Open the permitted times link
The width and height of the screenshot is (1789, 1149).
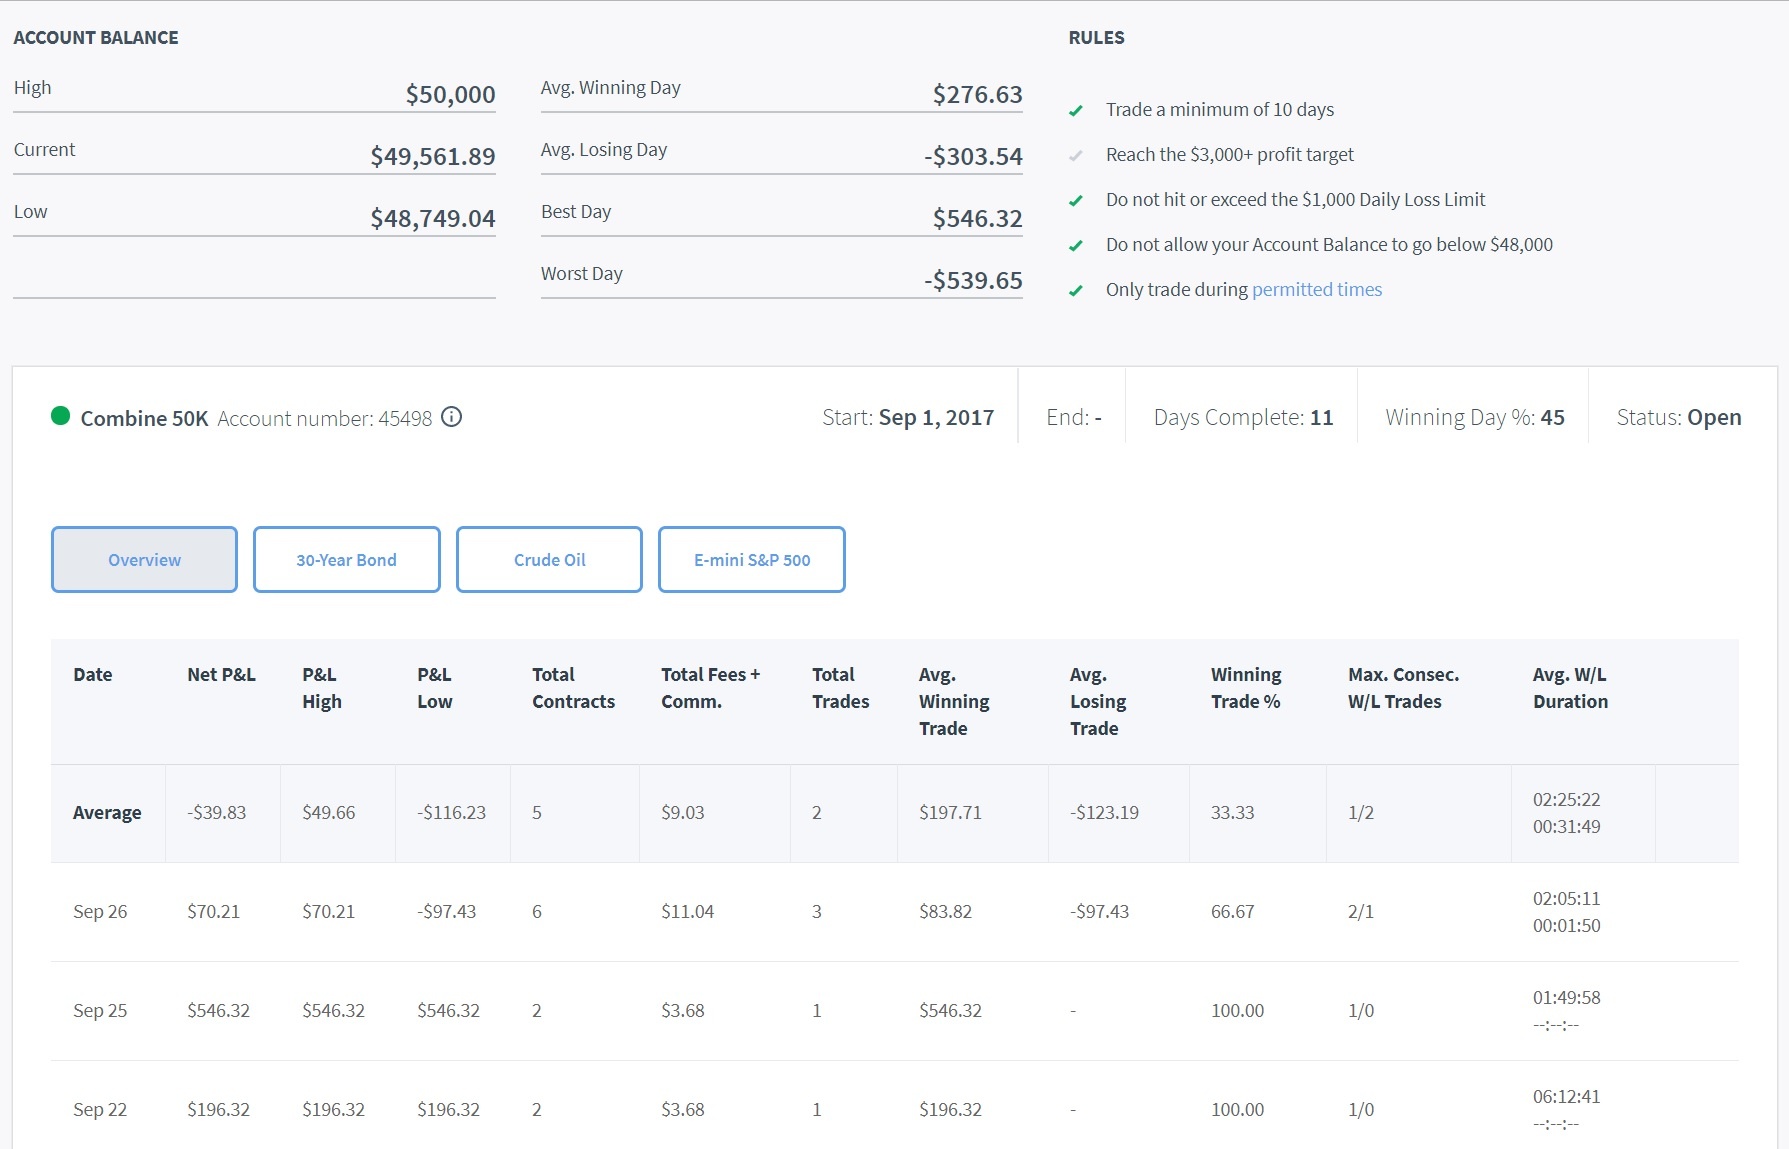[x=1316, y=290]
